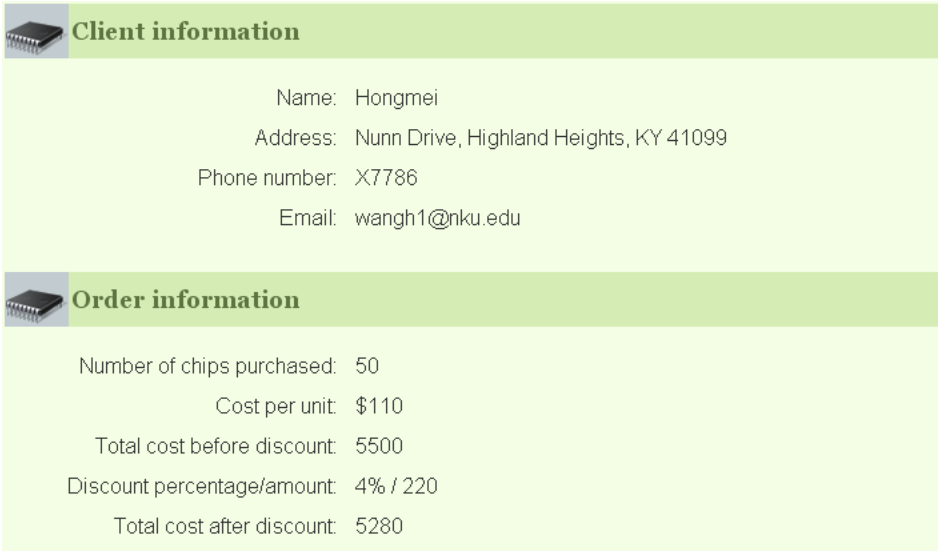
Task: Click the Number of chips purchased label
Action: (x=207, y=366)
